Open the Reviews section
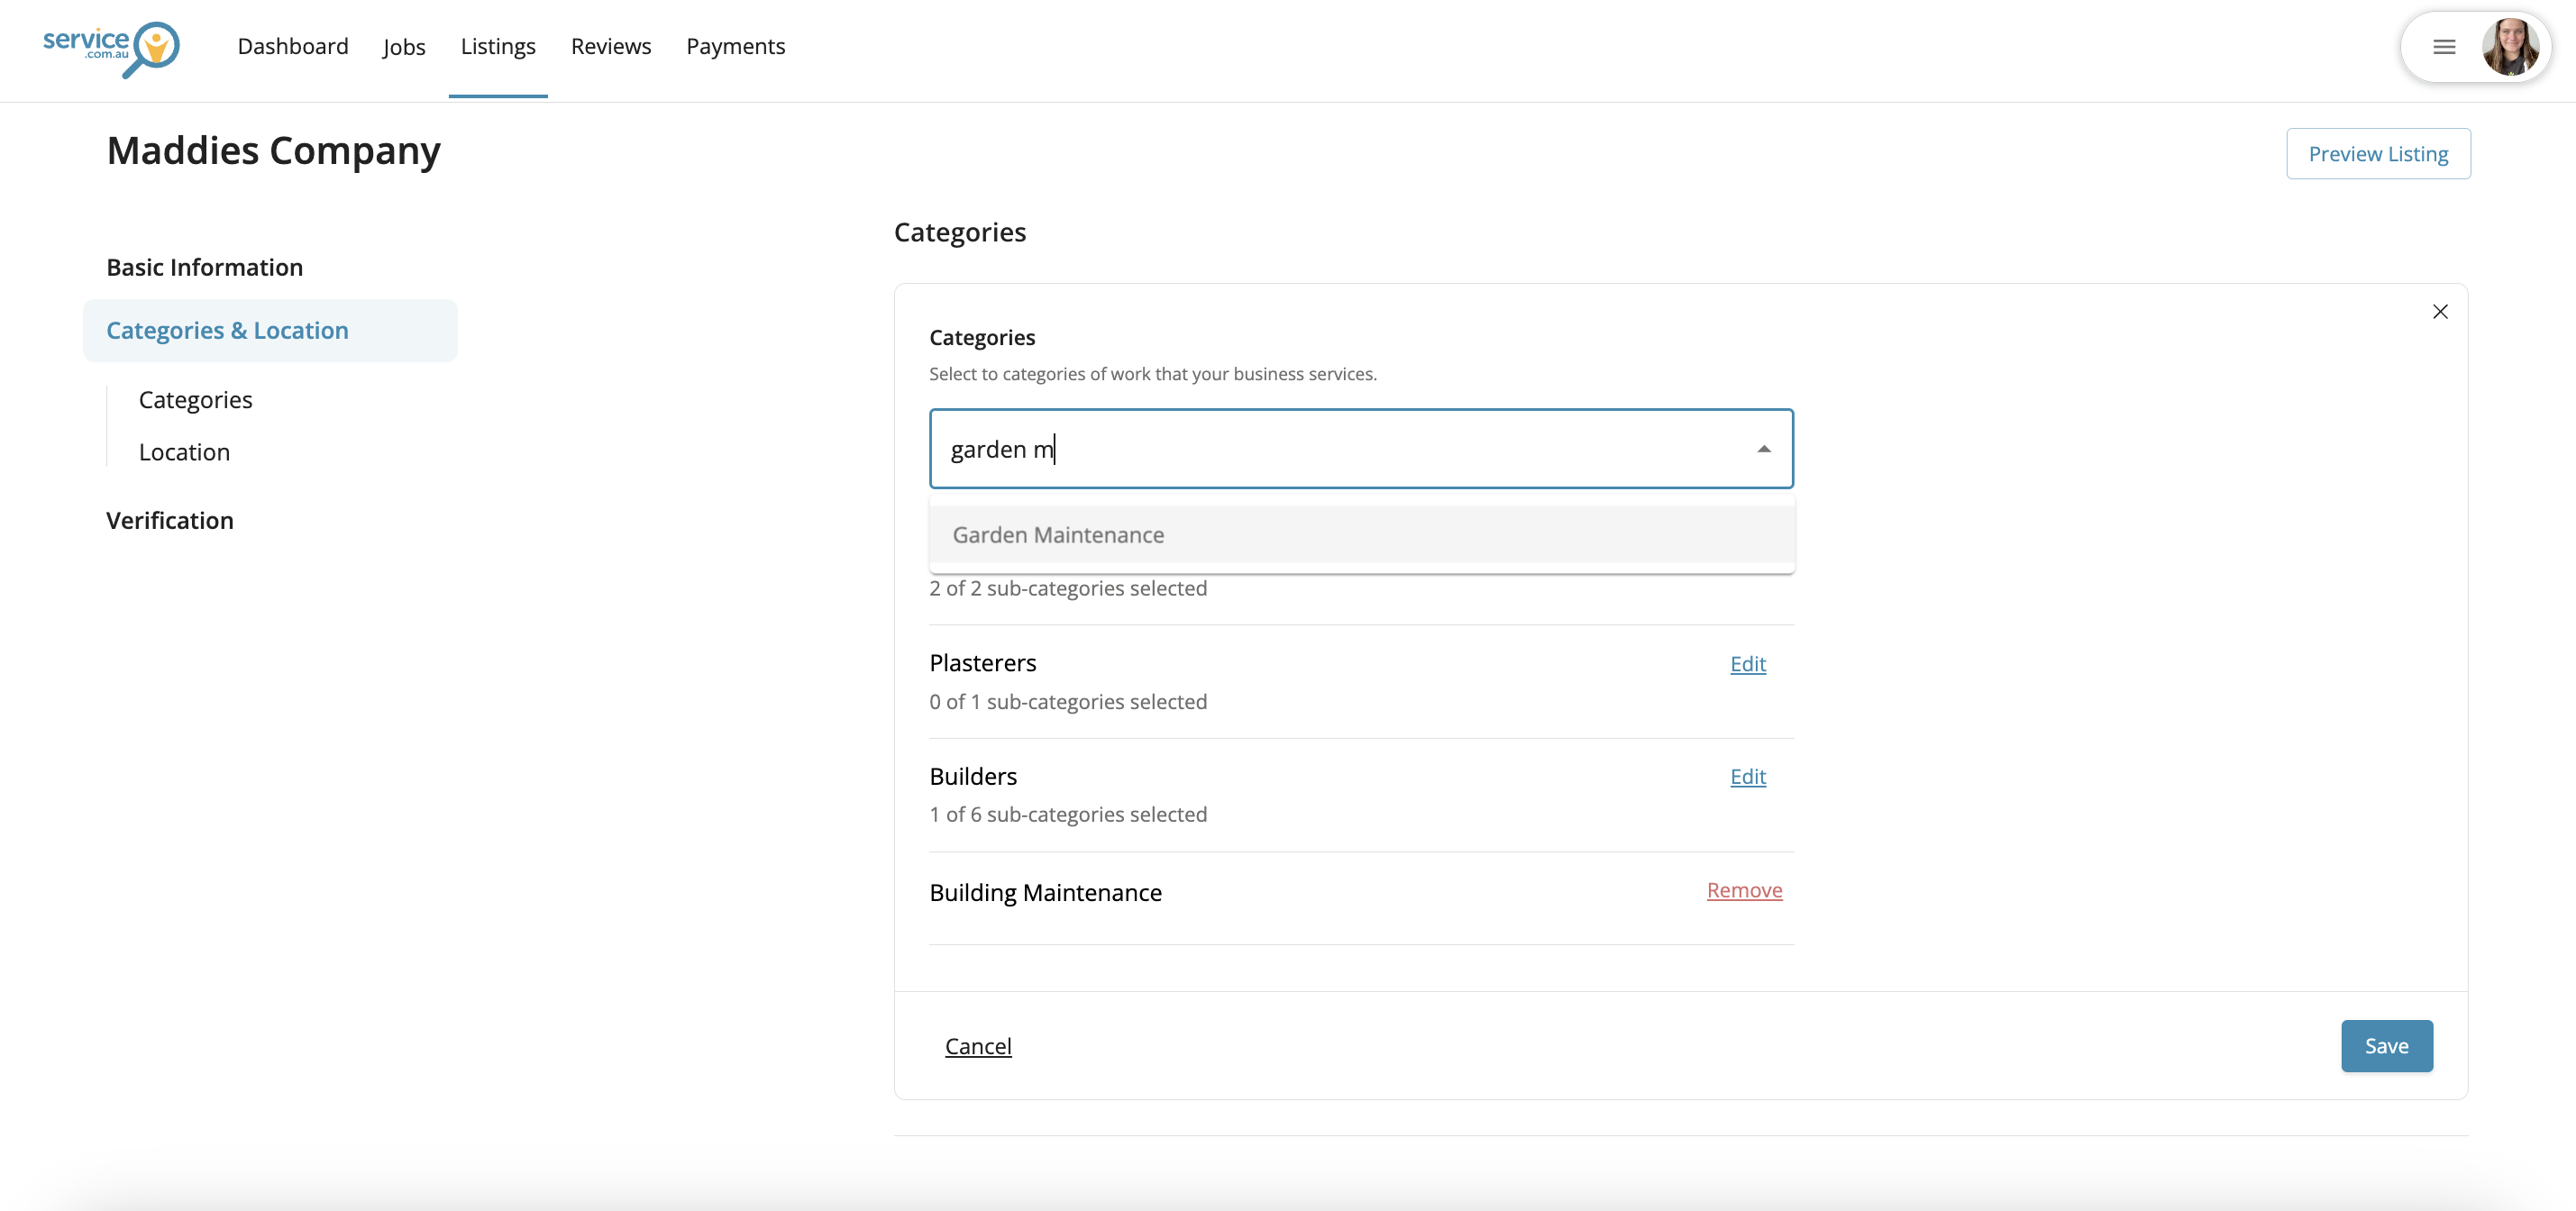 (x=610, y=46)
